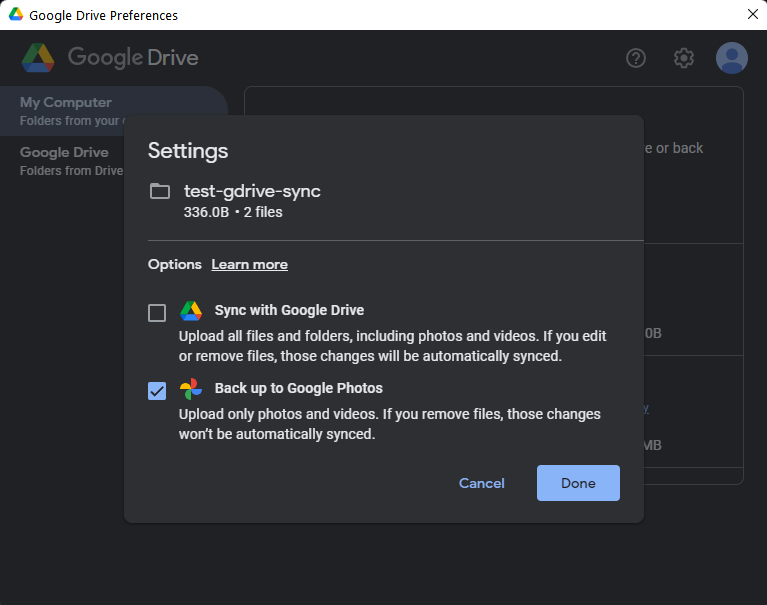
Task: Select the Google Drive sidebar tab
Action: point(64,161)
